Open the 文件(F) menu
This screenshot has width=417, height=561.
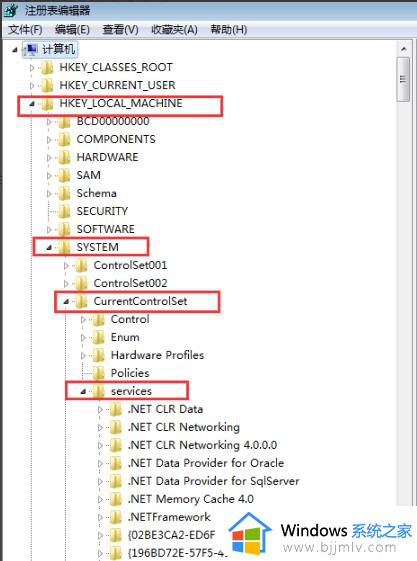click(25, 30)
